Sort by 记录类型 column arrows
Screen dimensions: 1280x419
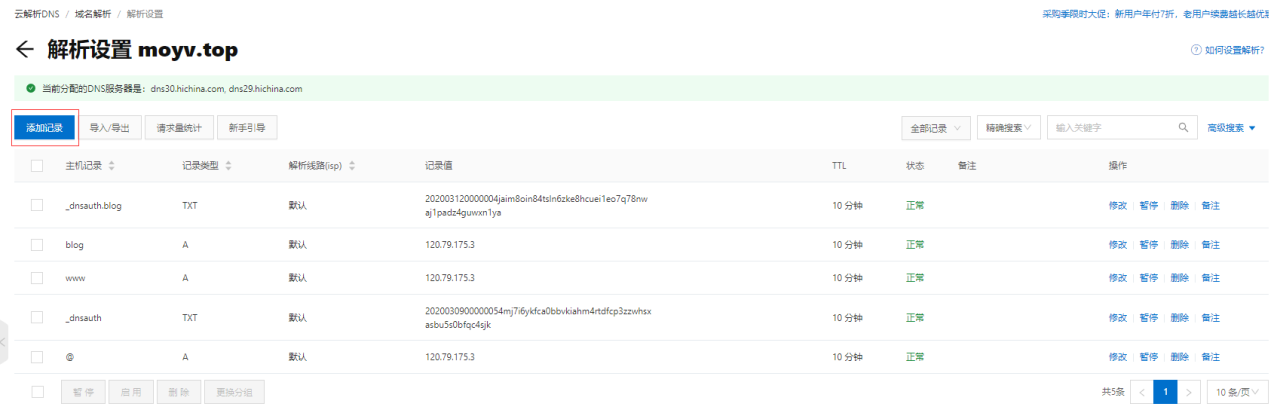(228, 166)
